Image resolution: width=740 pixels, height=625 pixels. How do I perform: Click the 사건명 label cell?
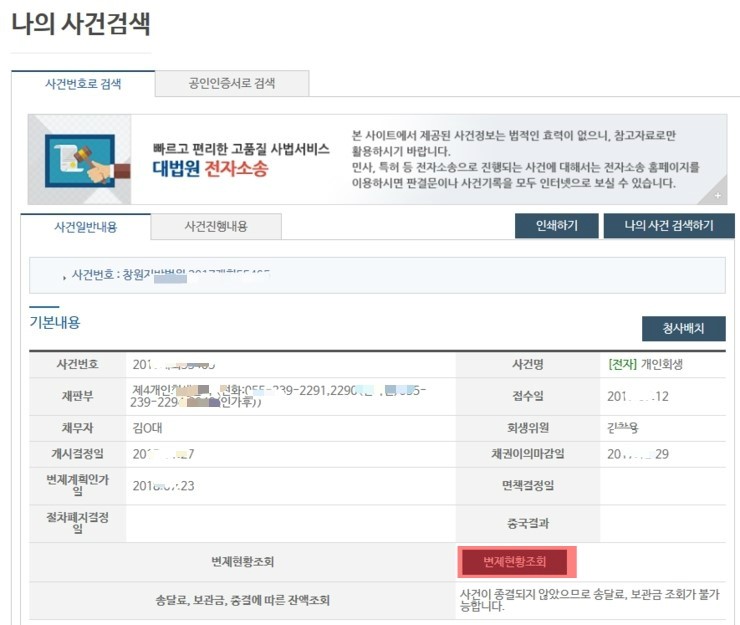tap(528, 364)
